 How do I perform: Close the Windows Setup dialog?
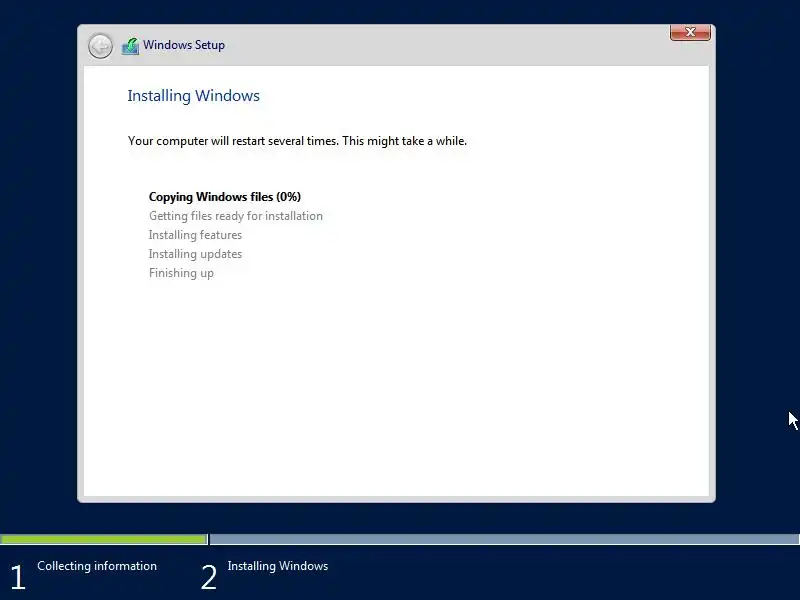click(x=690, y=32)
